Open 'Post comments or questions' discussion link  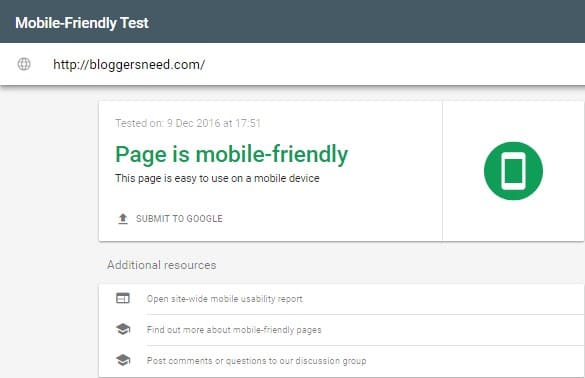pyautogui.click(x=257, y=361)
